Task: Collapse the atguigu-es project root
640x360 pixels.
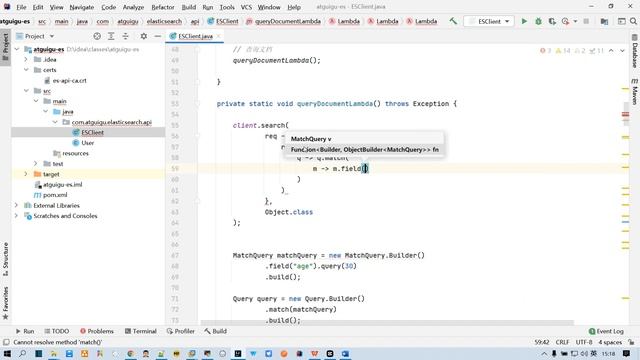Action: [17, 49]
